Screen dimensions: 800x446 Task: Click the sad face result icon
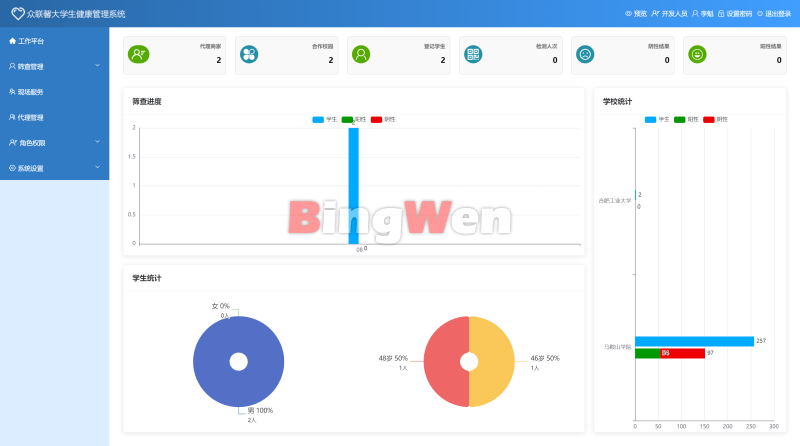(585, 55)
